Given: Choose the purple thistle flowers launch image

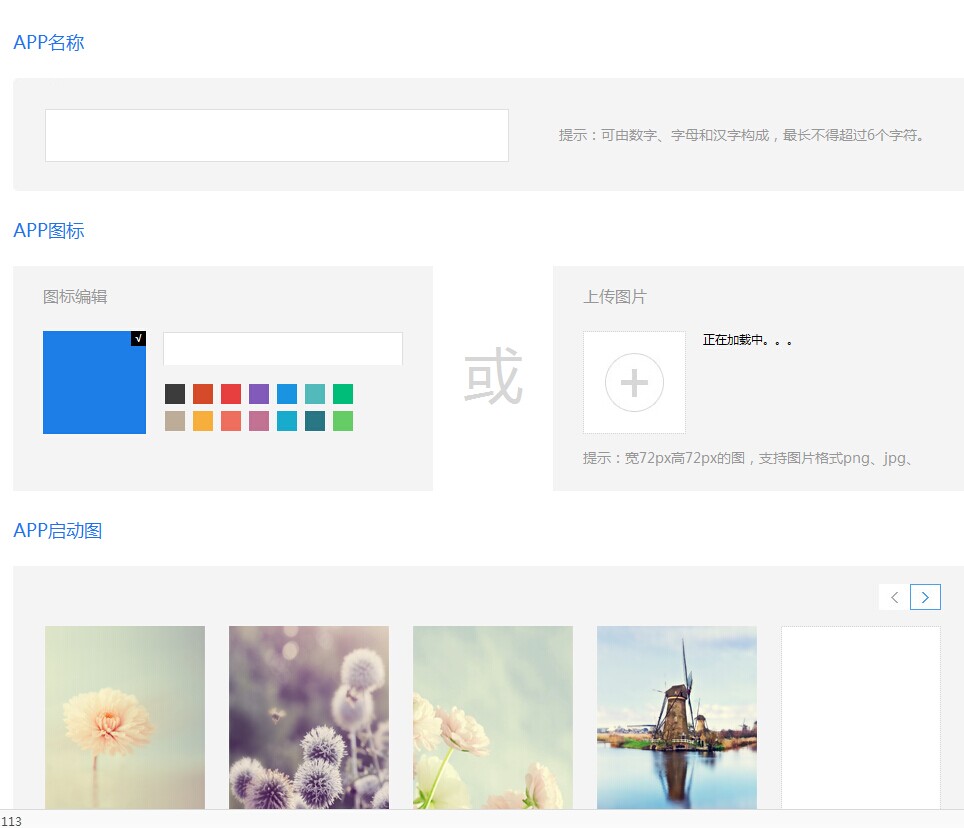Looking at the screenshot, I should click(x=309, y=717).
